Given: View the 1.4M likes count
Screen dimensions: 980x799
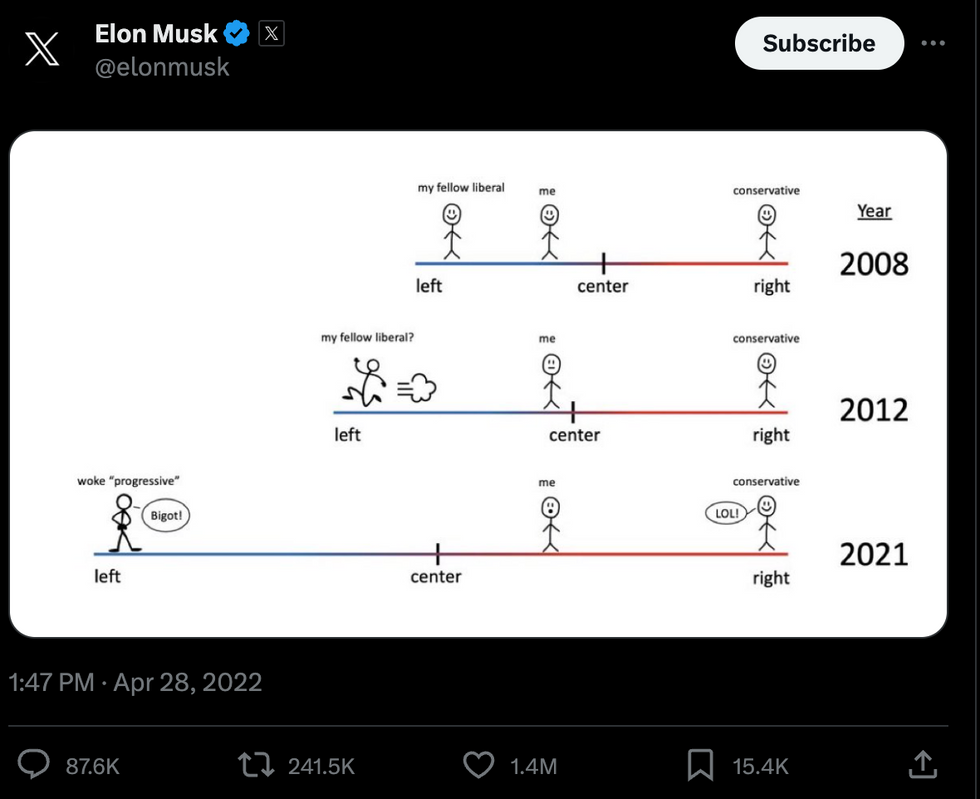Looking at the screenshot, I should 533,766.
